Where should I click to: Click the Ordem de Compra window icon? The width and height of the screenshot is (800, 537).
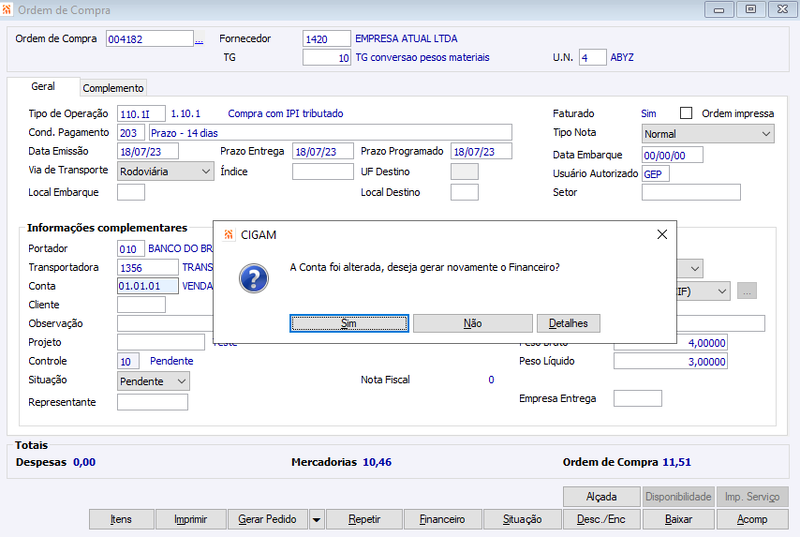tap(7, 9)
